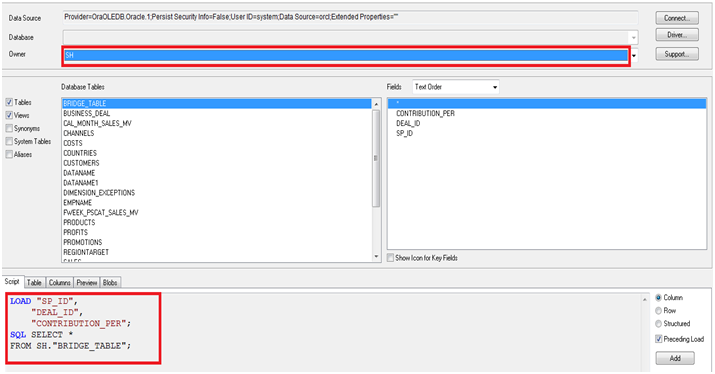Screen dimensions: 715x374
Task: Open the Driver... button
Action: pos(677,35)
